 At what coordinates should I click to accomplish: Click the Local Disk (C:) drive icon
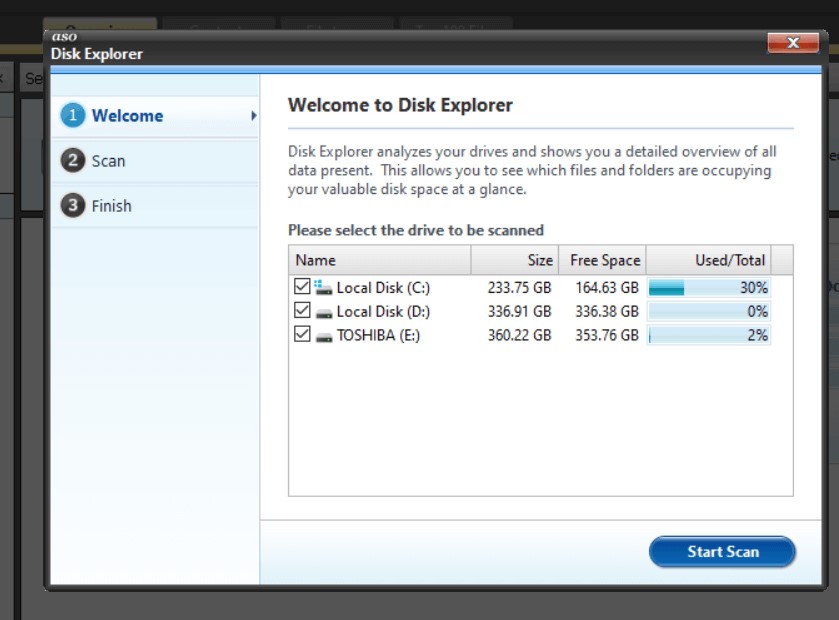point(325,287)
